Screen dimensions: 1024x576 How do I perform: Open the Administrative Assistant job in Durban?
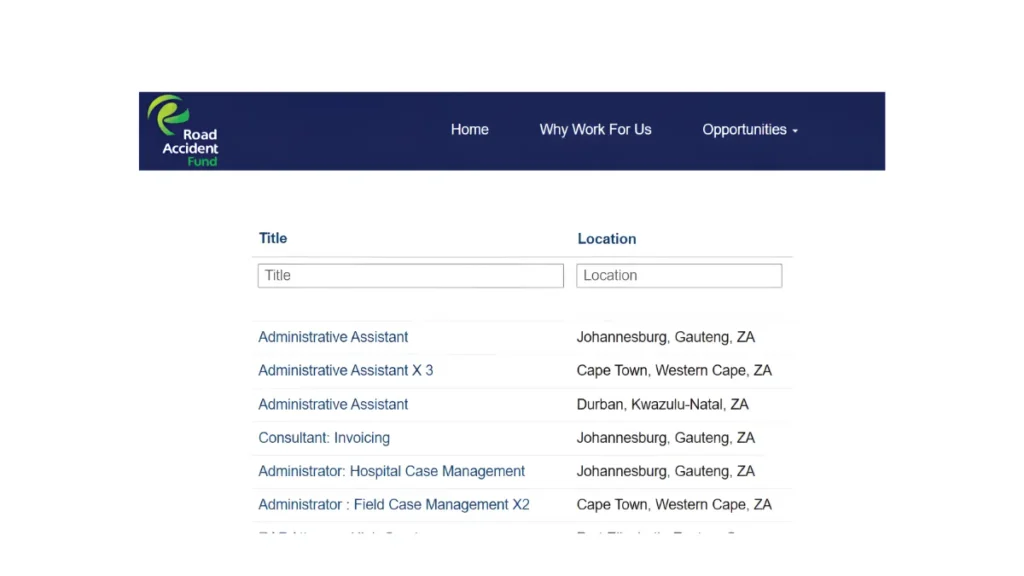(333, 405)
